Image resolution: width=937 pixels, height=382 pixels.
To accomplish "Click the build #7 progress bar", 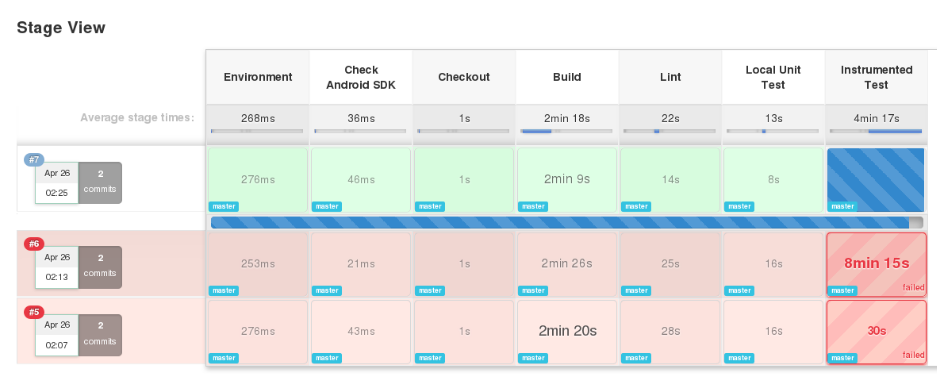I will click(x=567, y=222).
